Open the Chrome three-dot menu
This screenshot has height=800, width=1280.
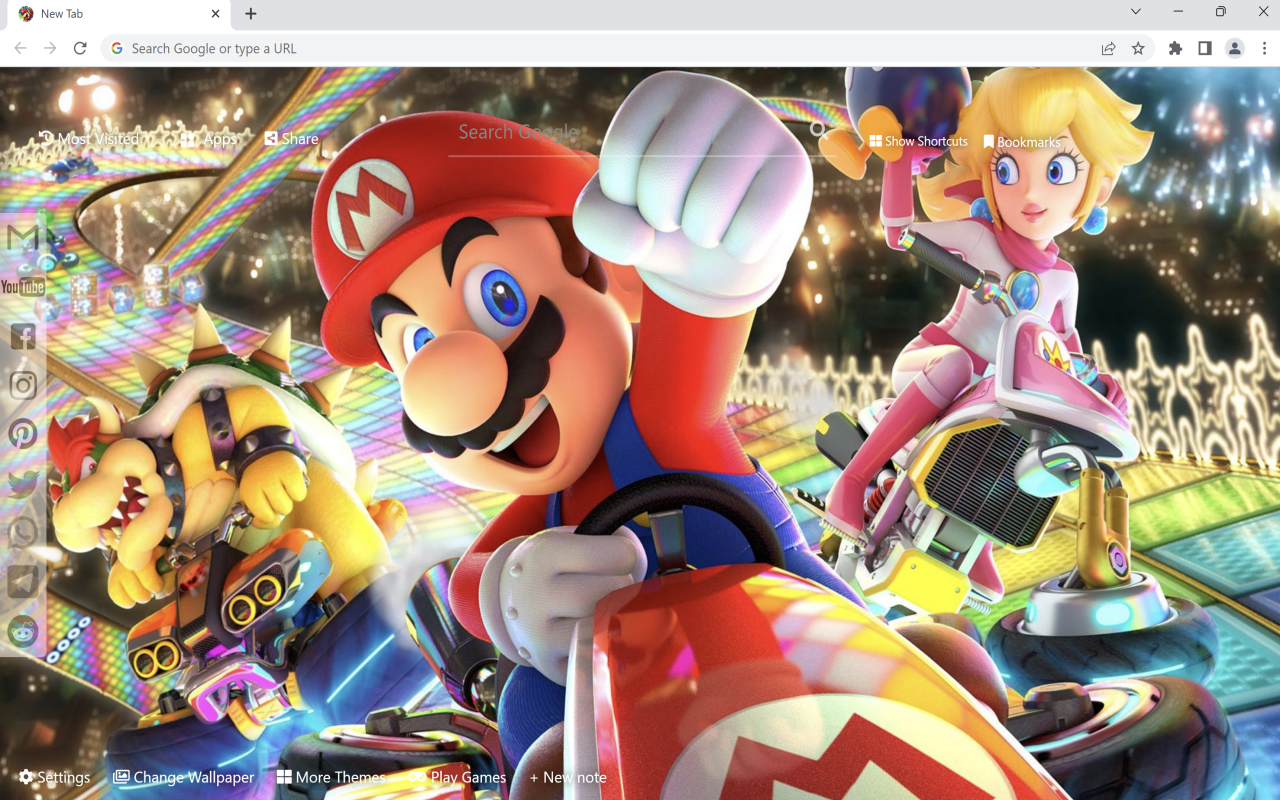click(x=1264, y=48)
